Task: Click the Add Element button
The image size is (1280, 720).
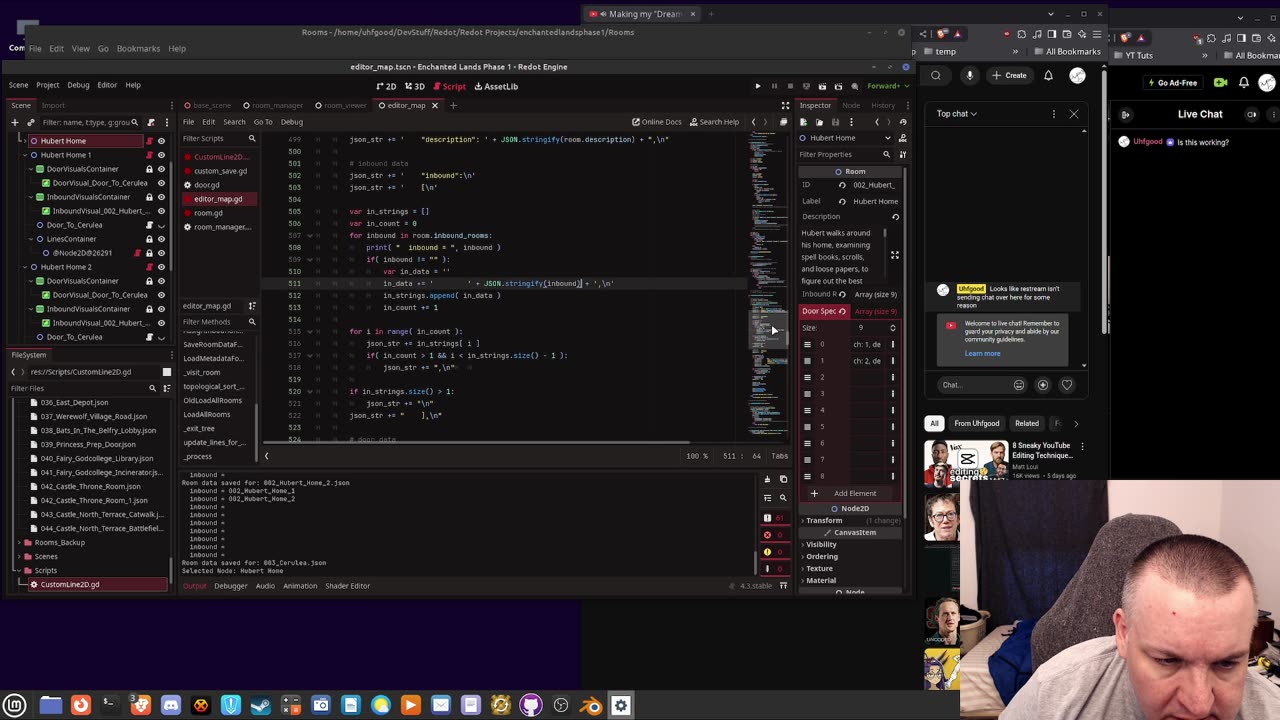Action: [x=847, y=493]
